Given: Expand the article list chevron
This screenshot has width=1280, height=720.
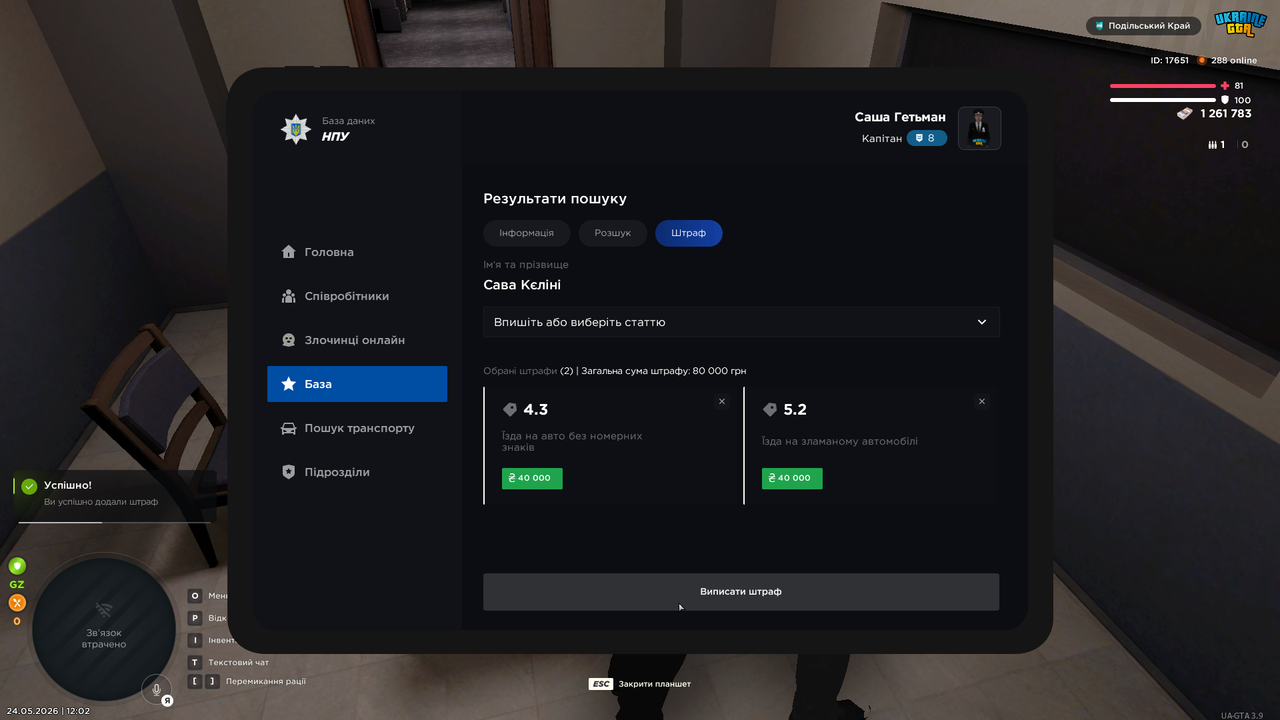Looking at the screenshot, I should pos(982,322).
